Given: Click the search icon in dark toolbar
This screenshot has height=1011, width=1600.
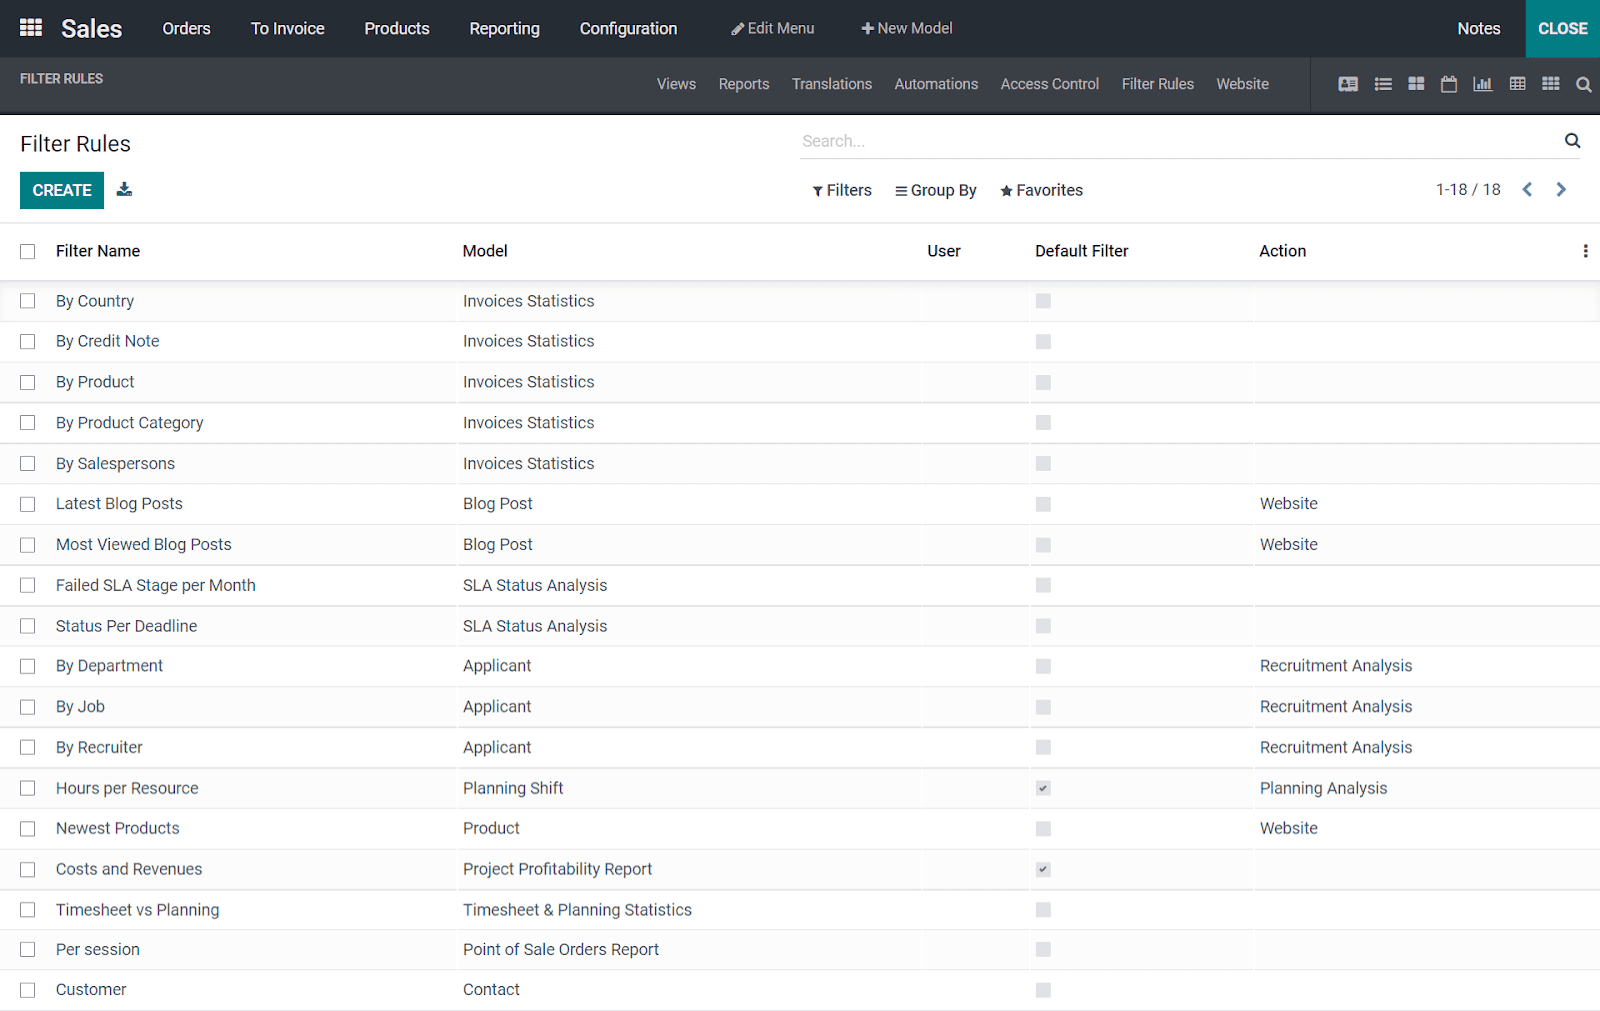Looking at the screenshot, I should click(x=1584, y=85).
